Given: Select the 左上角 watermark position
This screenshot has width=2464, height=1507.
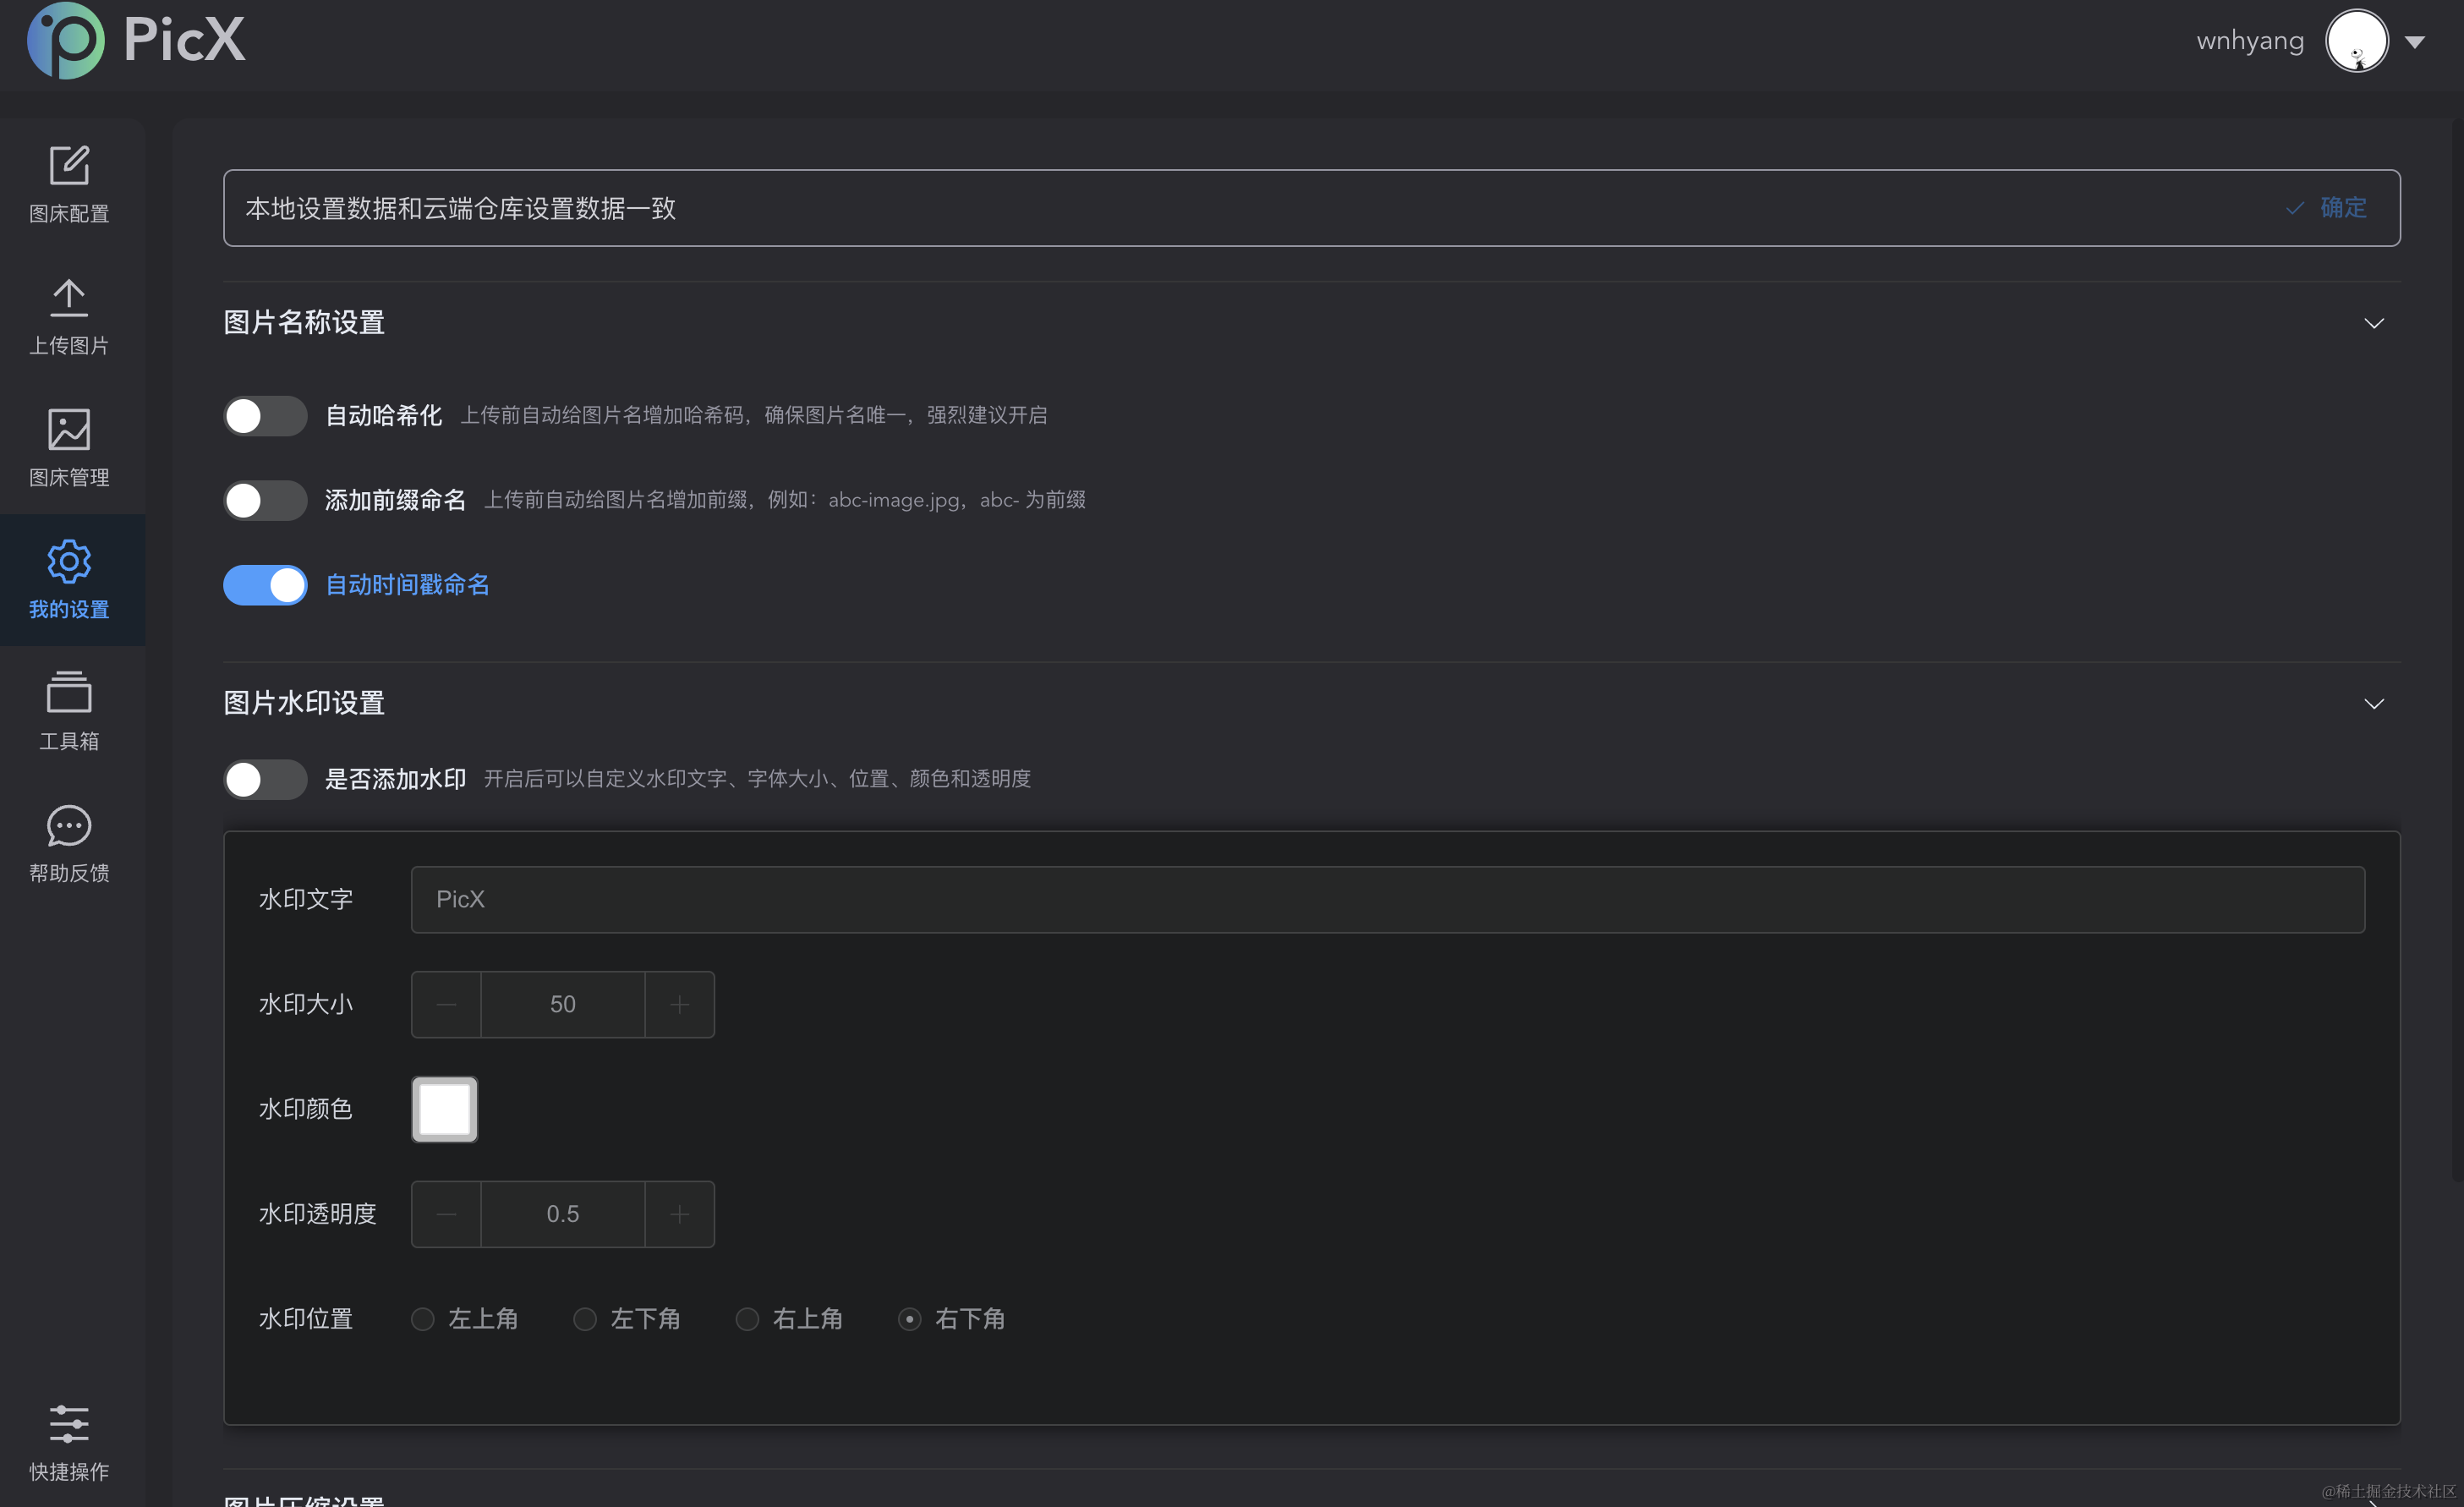Looking at the screenshot, I should pos(422,1319).
